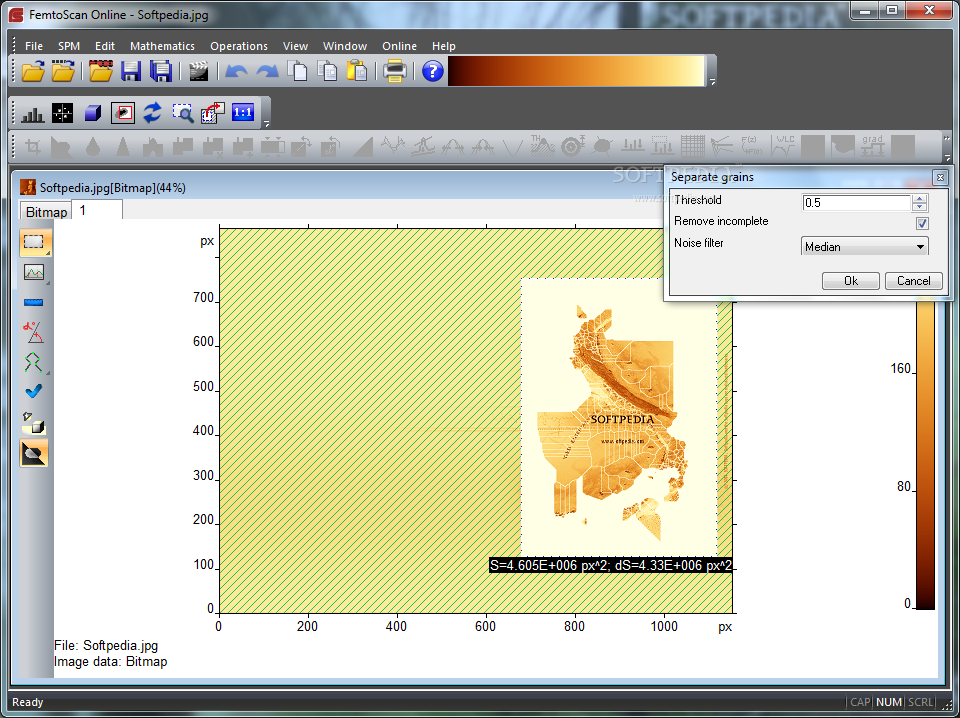
Task: Click the Print icon
Action: pos(395,71)
